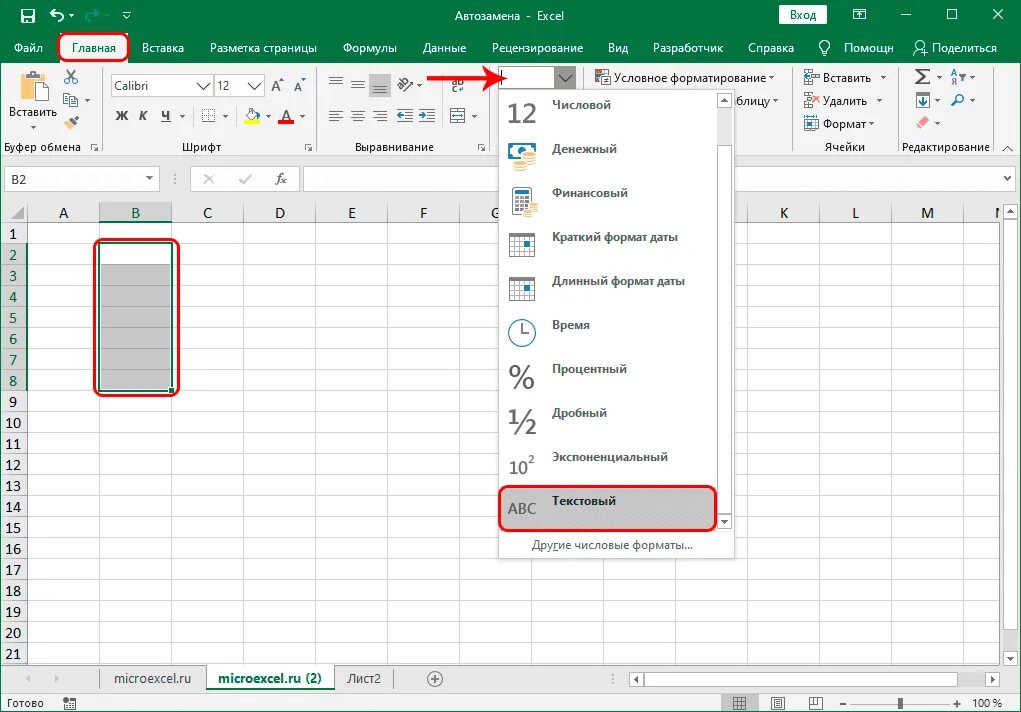Click the Merge cells icon

(x=458, y=116)
